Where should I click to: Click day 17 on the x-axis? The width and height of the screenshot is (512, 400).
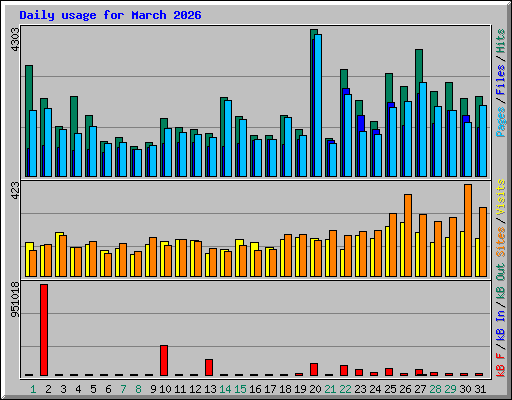point(270,389)
